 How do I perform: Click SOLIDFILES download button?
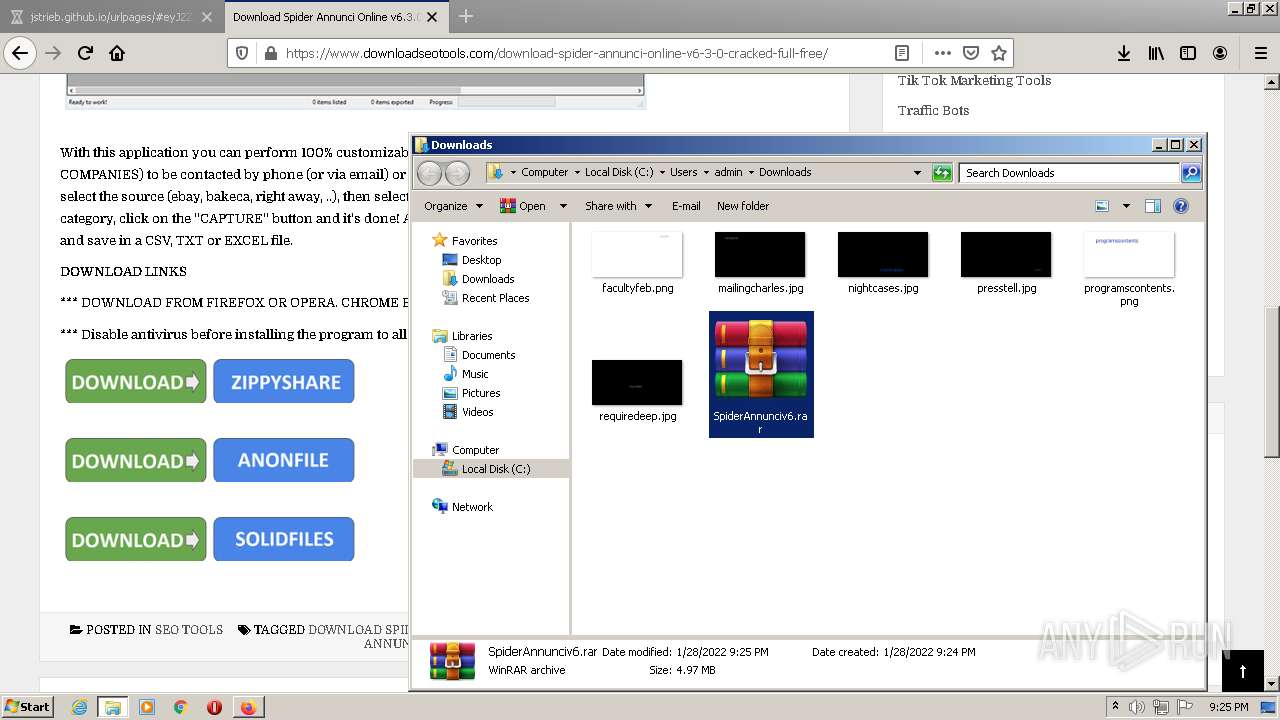(x=284, y=539)
